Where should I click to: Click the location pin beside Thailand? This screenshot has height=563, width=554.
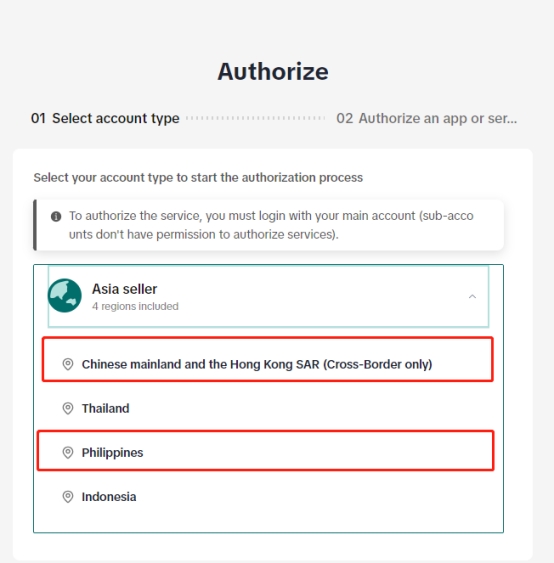coord(68,408)
